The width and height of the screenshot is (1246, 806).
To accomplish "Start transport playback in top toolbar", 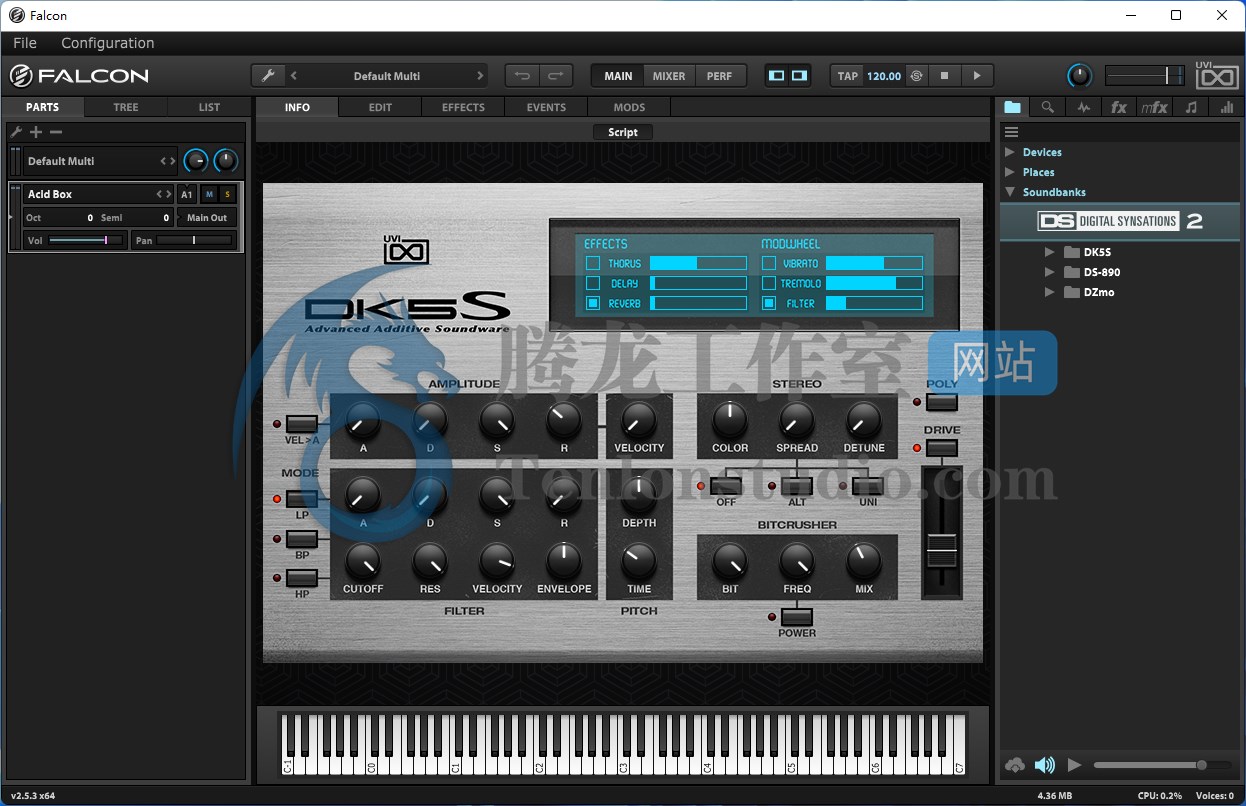I will [977, 76].
